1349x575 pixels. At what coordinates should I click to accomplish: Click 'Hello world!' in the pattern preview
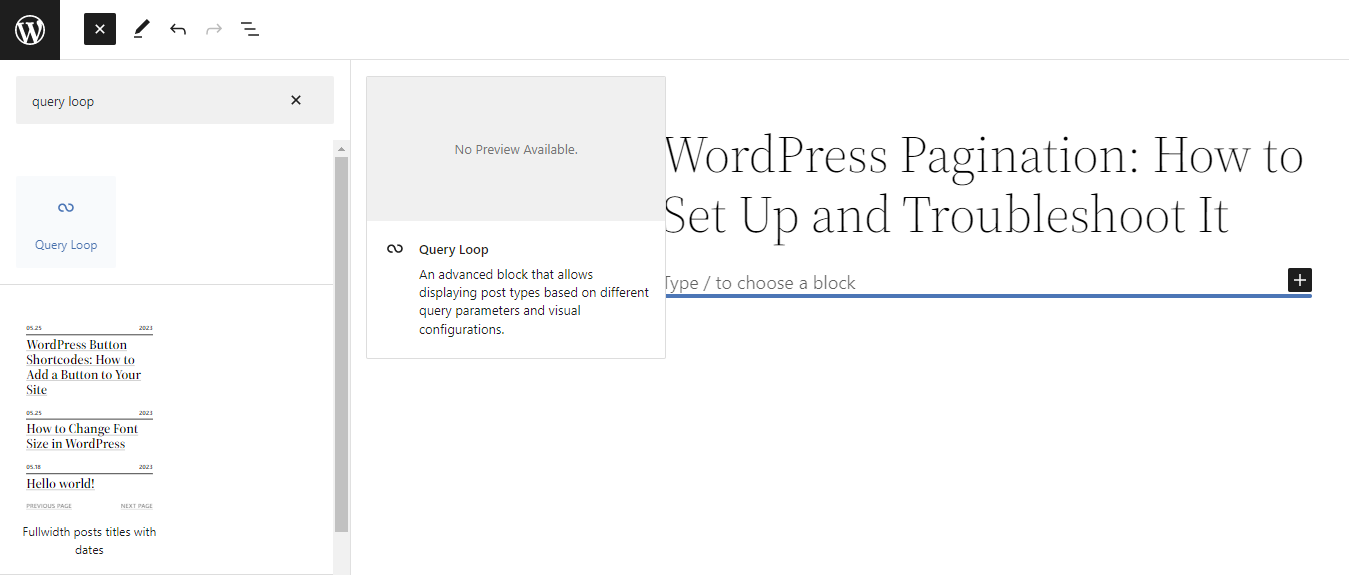[61, 484]
